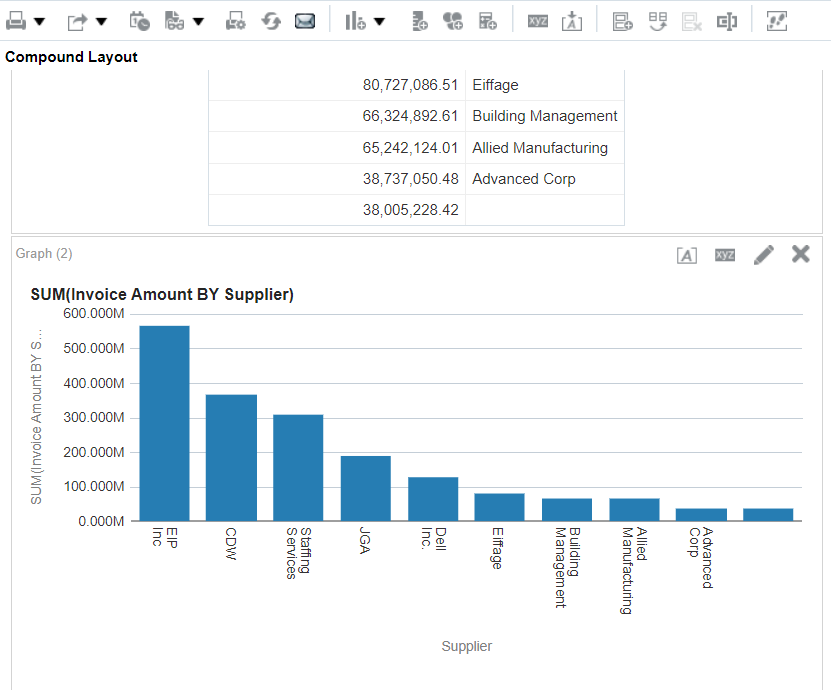Click the 300.000M y-axis label
This screenshot has height=690, width=831.
tap(94, 418)
